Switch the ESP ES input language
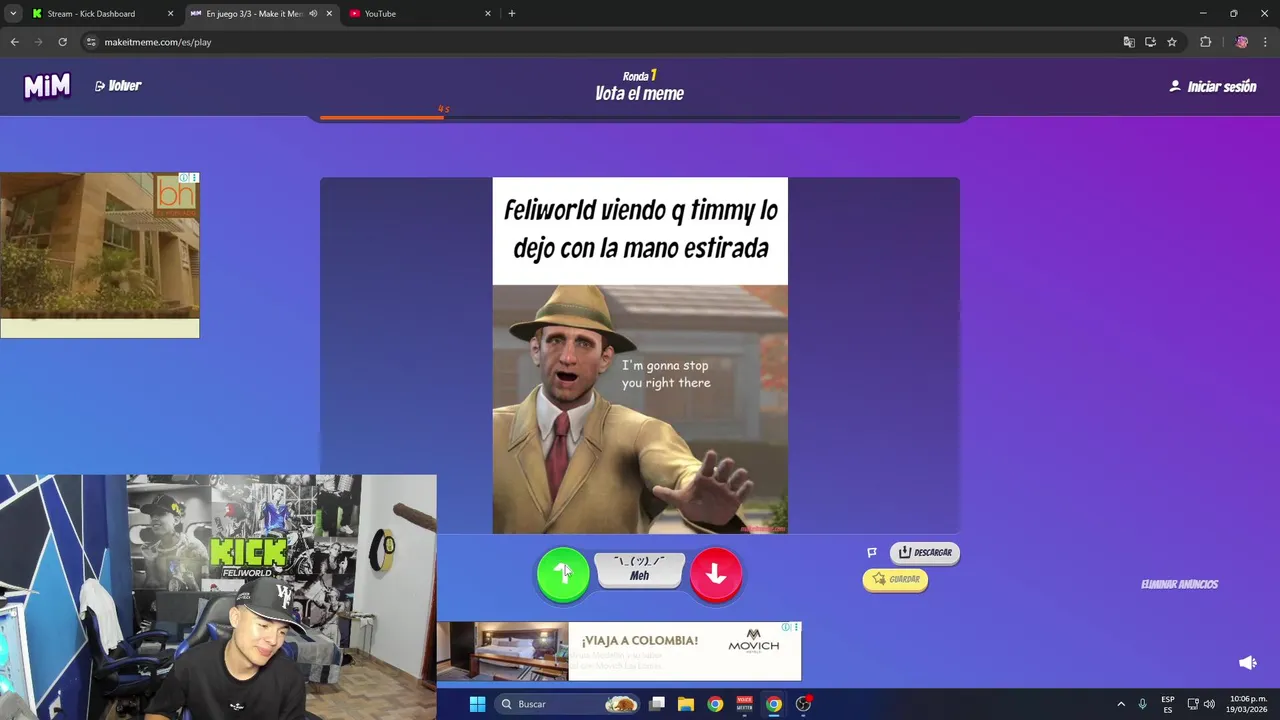Image resolution: width=1280 pixels, height=720 pixels. point(1167,704)
